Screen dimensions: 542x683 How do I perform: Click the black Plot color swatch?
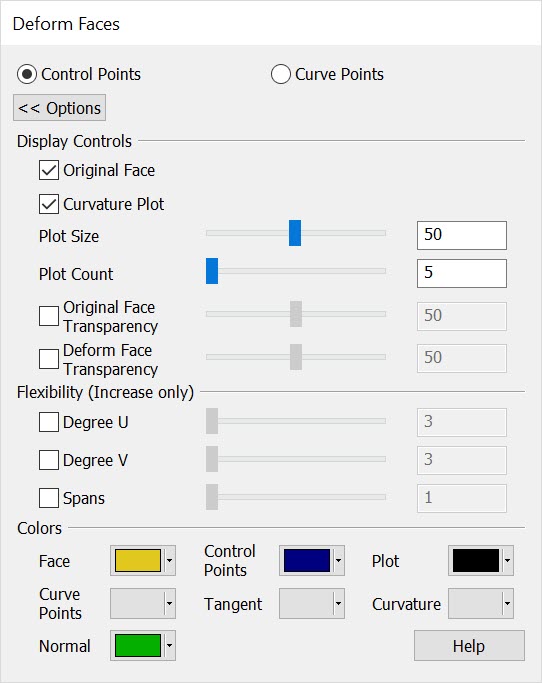coord(476,560)
